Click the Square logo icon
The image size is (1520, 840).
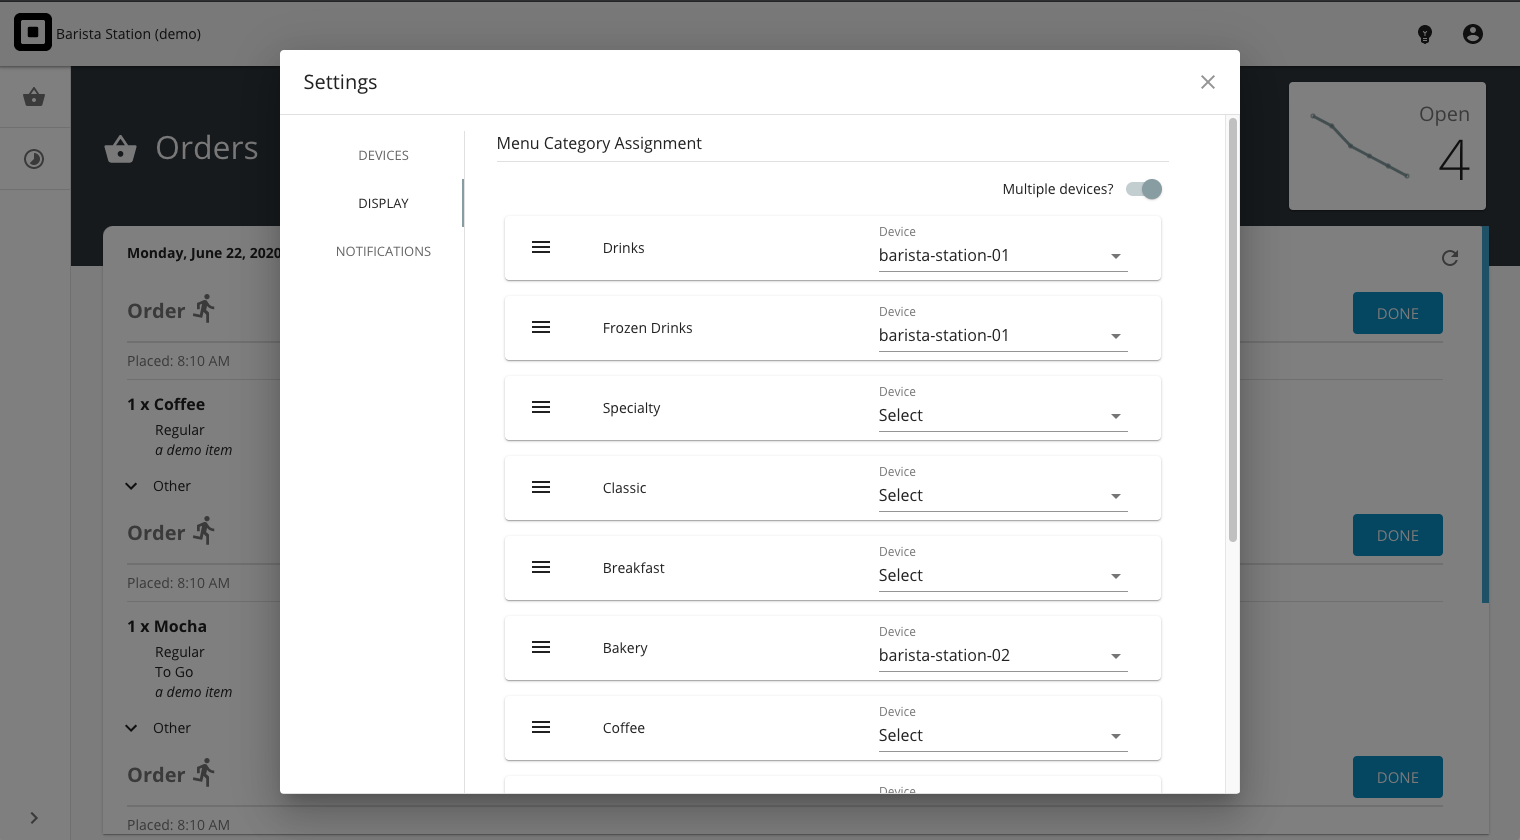click(33, 33)
